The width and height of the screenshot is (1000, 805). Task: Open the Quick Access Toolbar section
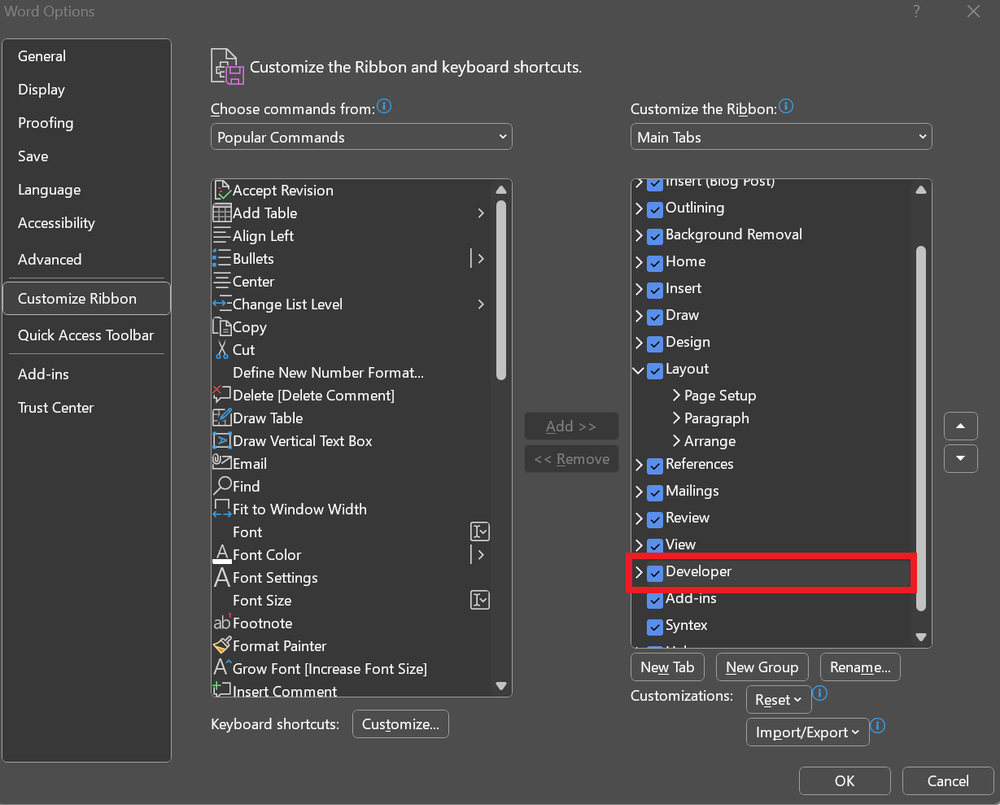[x=86, y=335]
